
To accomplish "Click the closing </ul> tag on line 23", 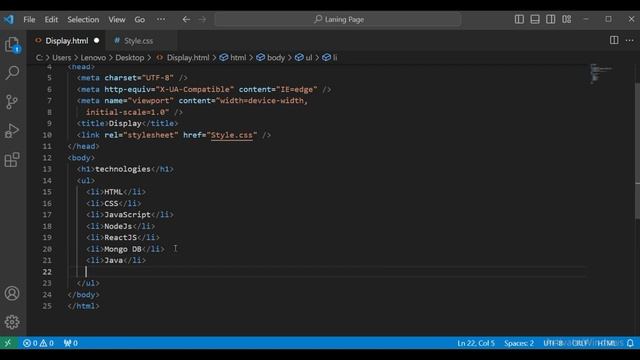I will pyautogui.click(x=88, y=283).
